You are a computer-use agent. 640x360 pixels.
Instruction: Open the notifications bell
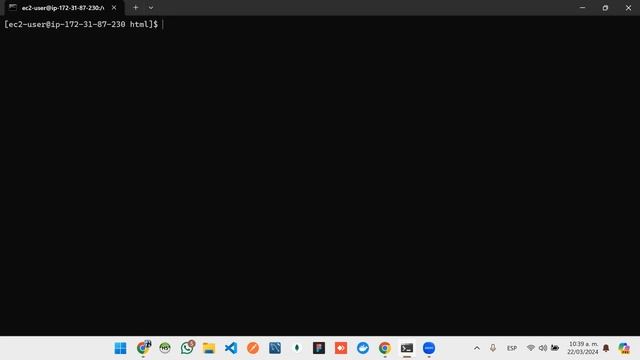coord(606,348)
